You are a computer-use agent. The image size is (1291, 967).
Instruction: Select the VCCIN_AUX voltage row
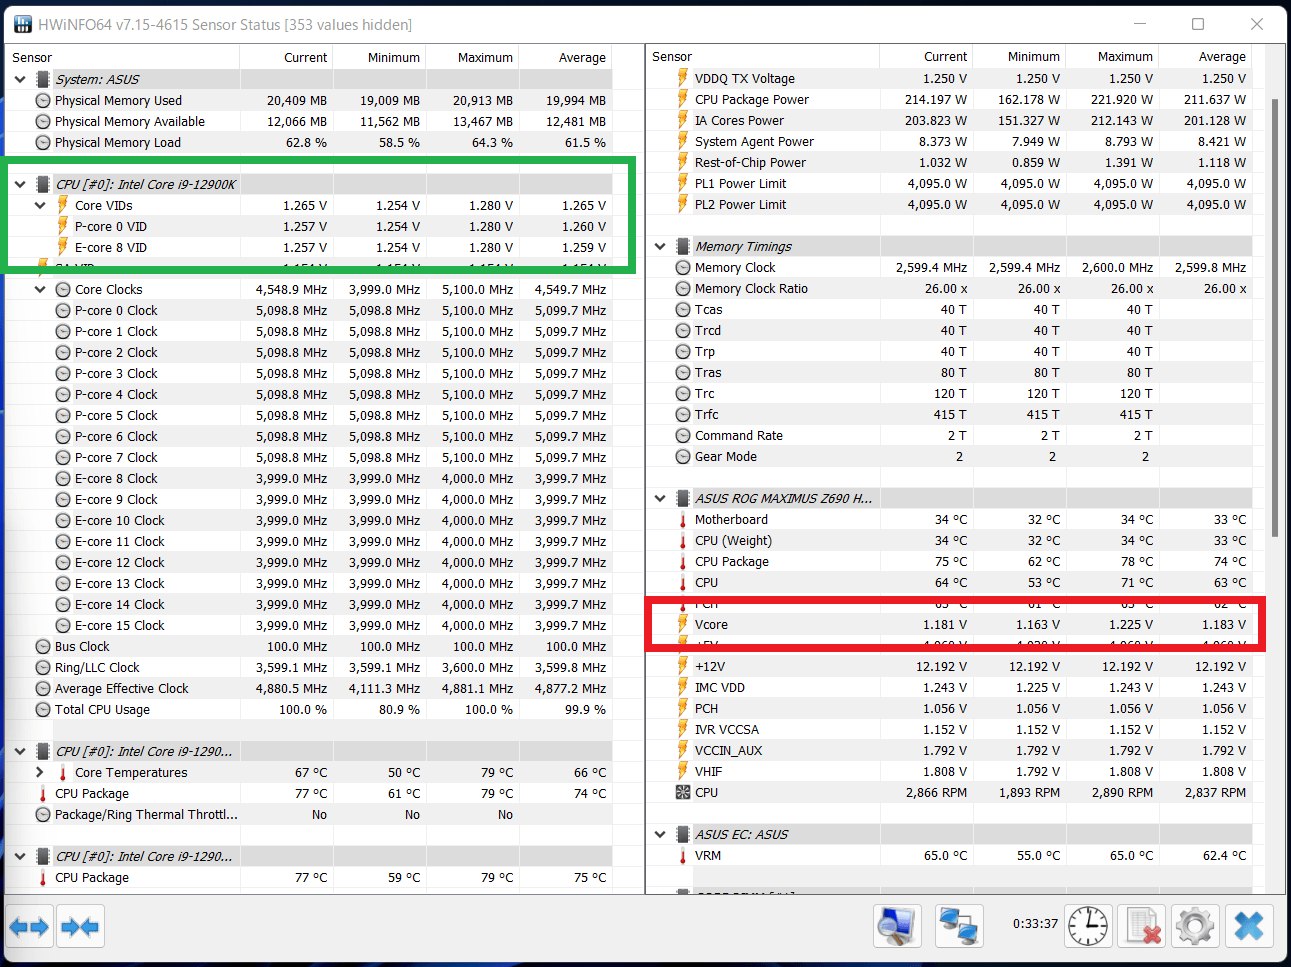tap(950, 750)
